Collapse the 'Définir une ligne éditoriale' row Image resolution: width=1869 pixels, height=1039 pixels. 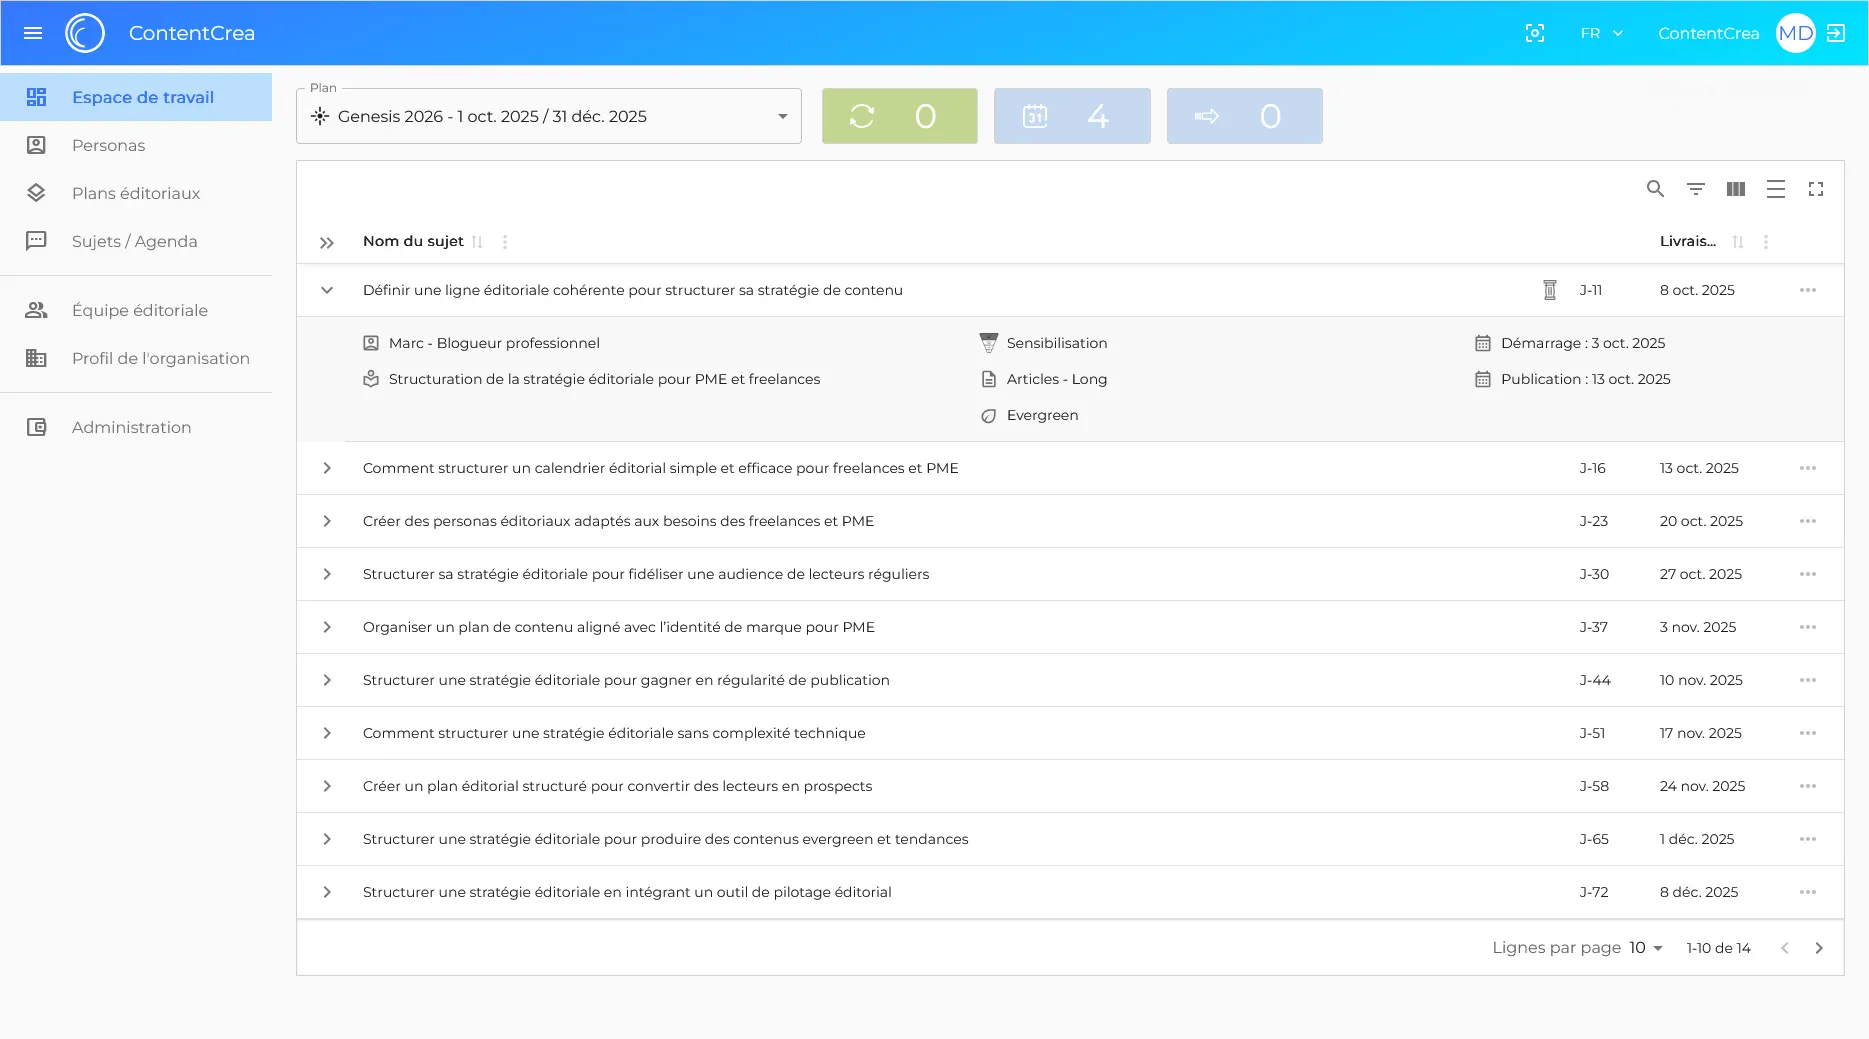(x=326, y=290)
